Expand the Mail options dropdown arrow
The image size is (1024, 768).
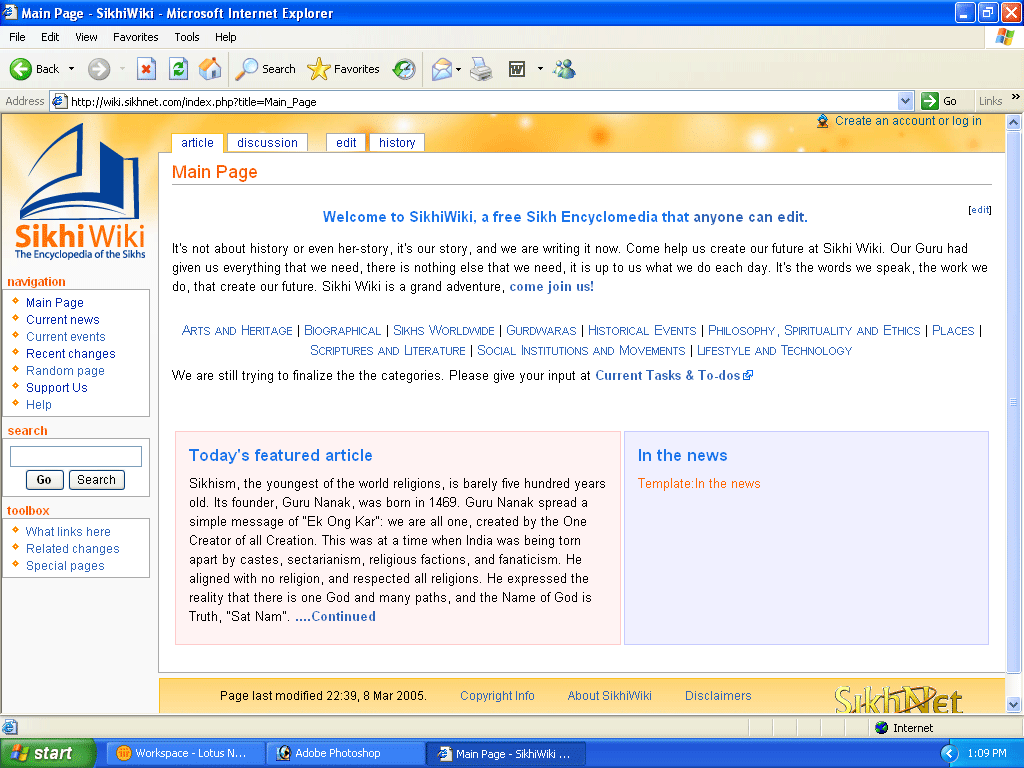point(458,69)
